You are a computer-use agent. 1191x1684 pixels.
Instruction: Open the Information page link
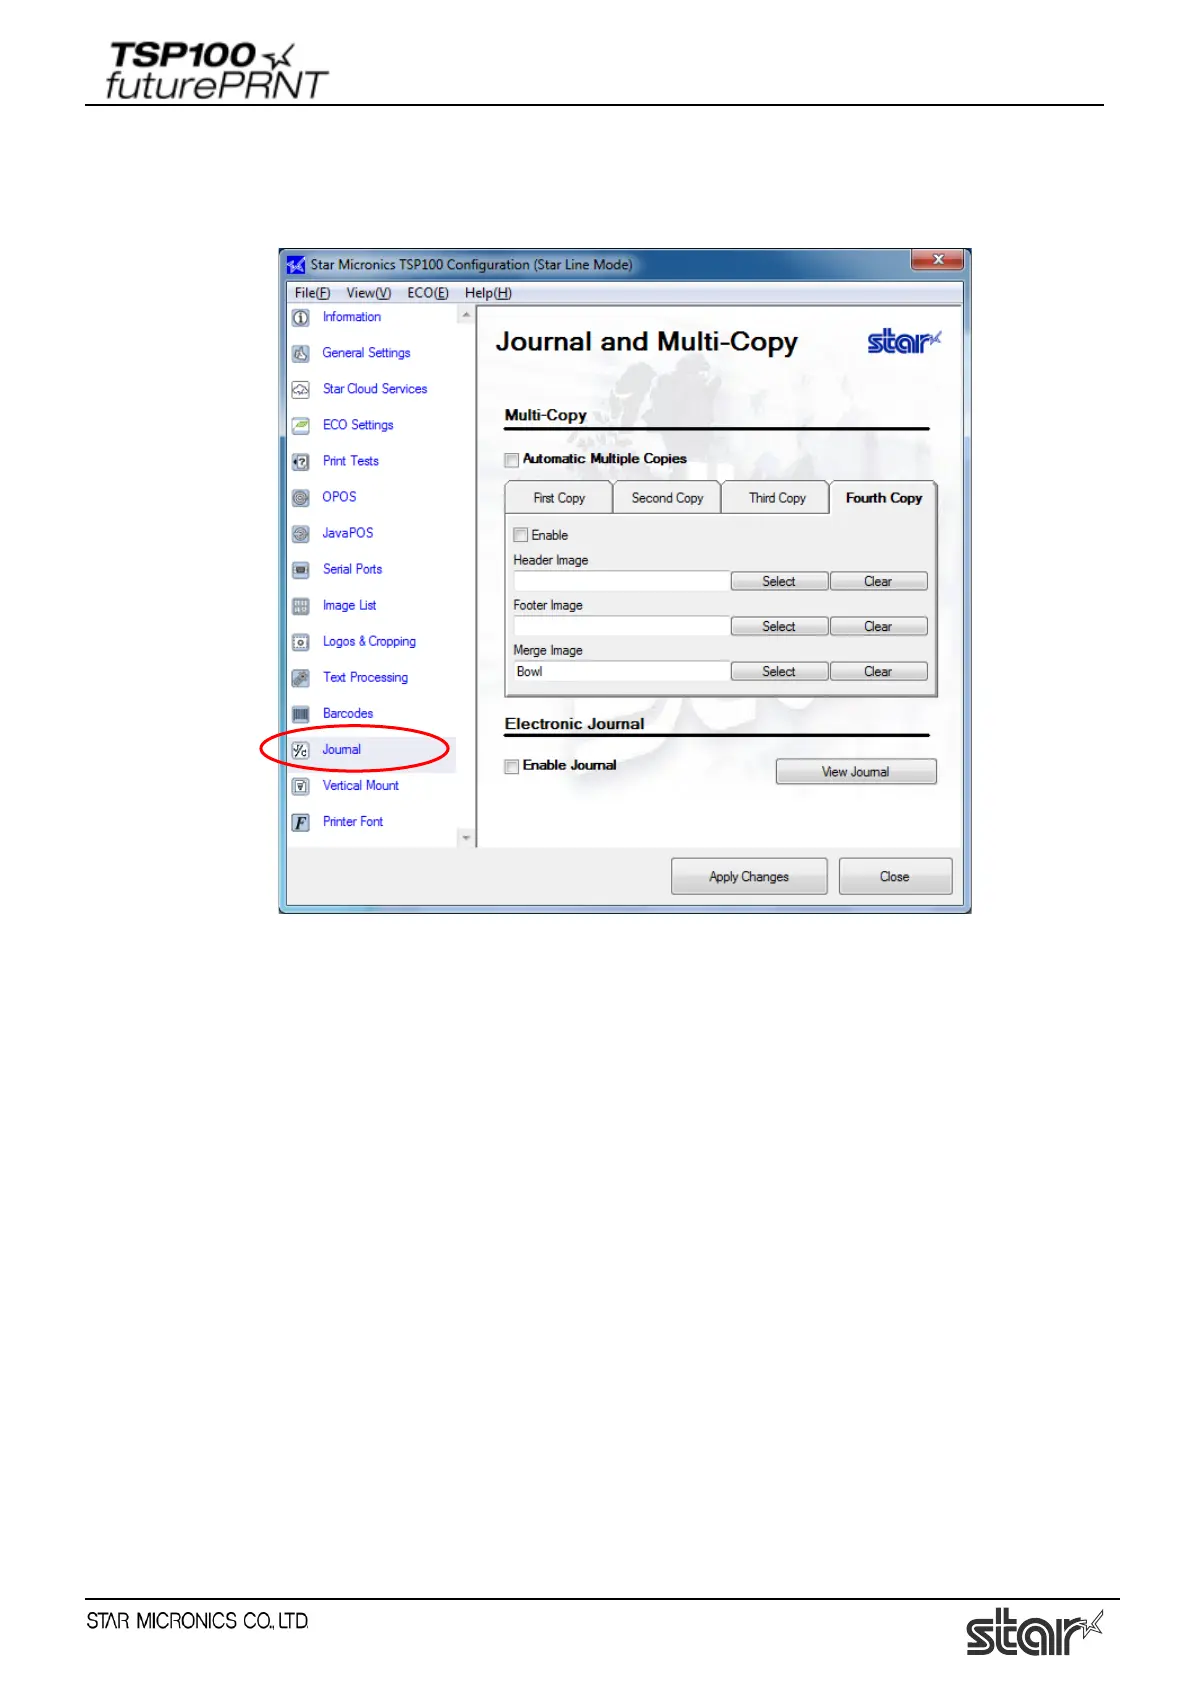click(x=351, y=317)
